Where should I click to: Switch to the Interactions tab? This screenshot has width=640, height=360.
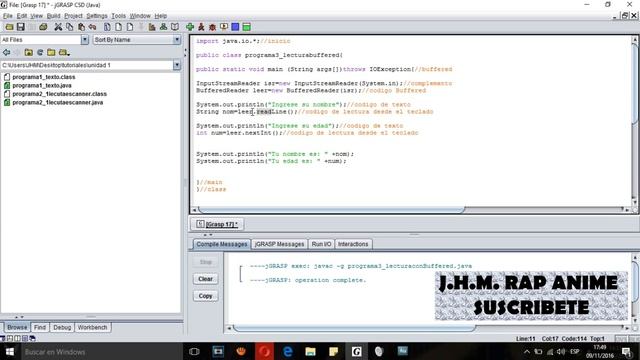(x=353, y=244)
